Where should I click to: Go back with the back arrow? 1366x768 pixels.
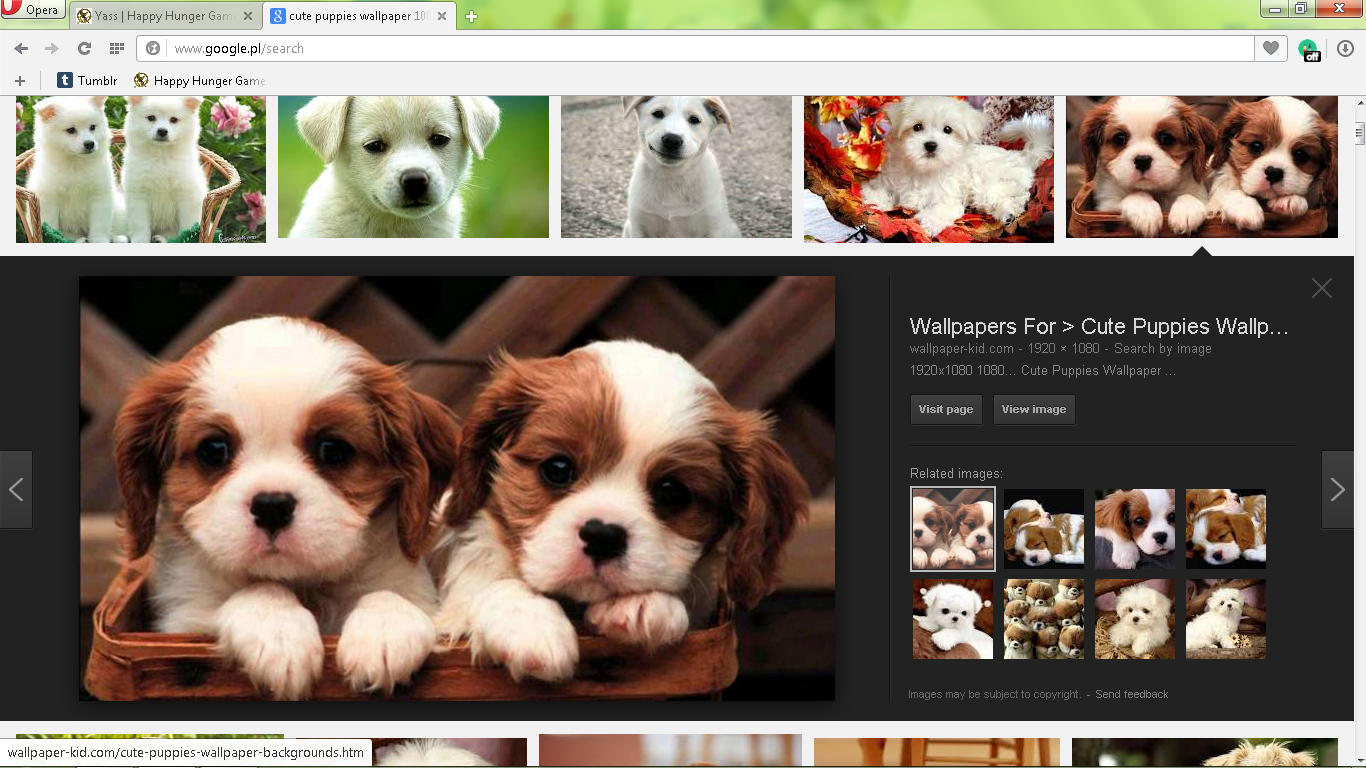[x=21, y=48]
